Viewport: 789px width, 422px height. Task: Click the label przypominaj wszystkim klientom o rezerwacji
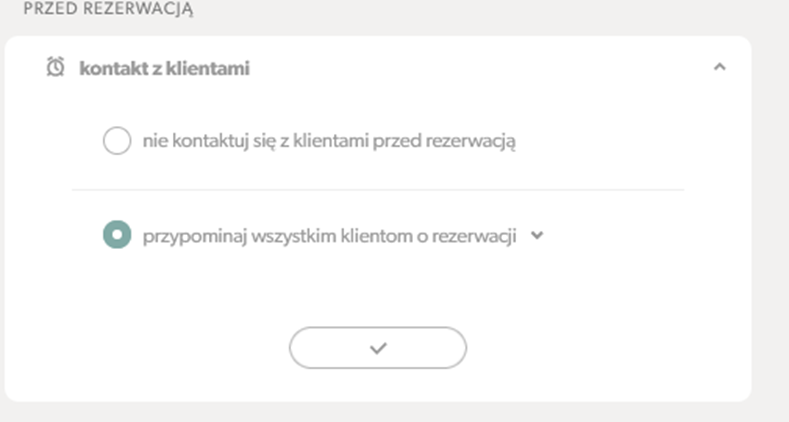[330, 235]
